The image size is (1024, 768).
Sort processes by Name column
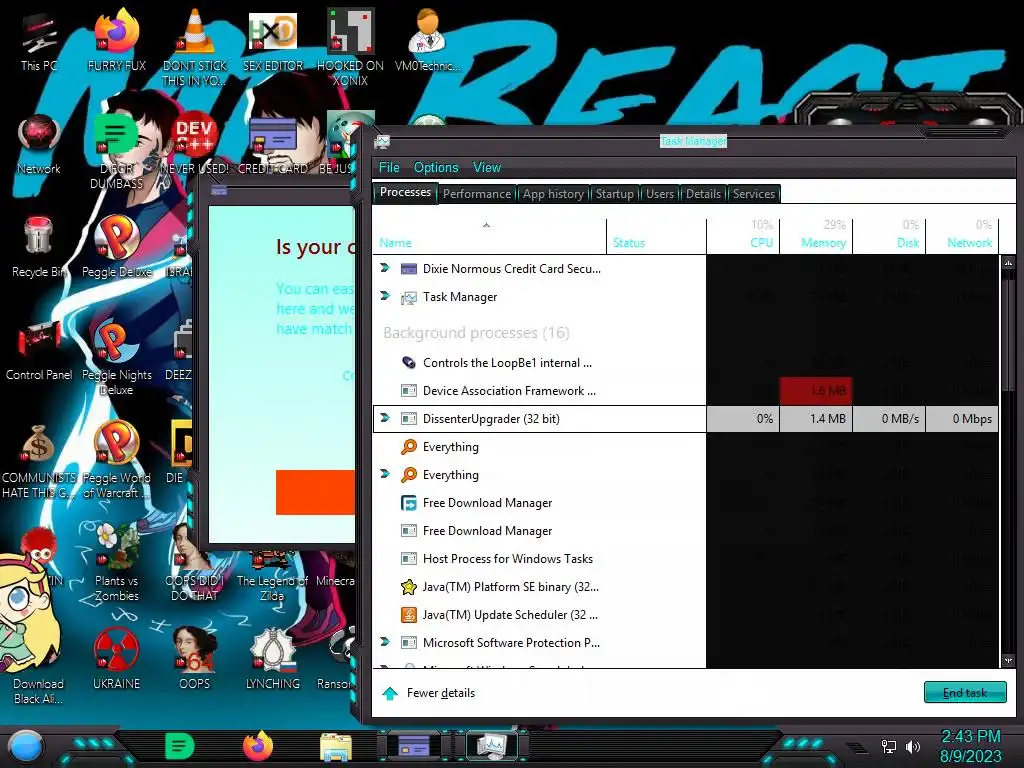pos(490,236)
